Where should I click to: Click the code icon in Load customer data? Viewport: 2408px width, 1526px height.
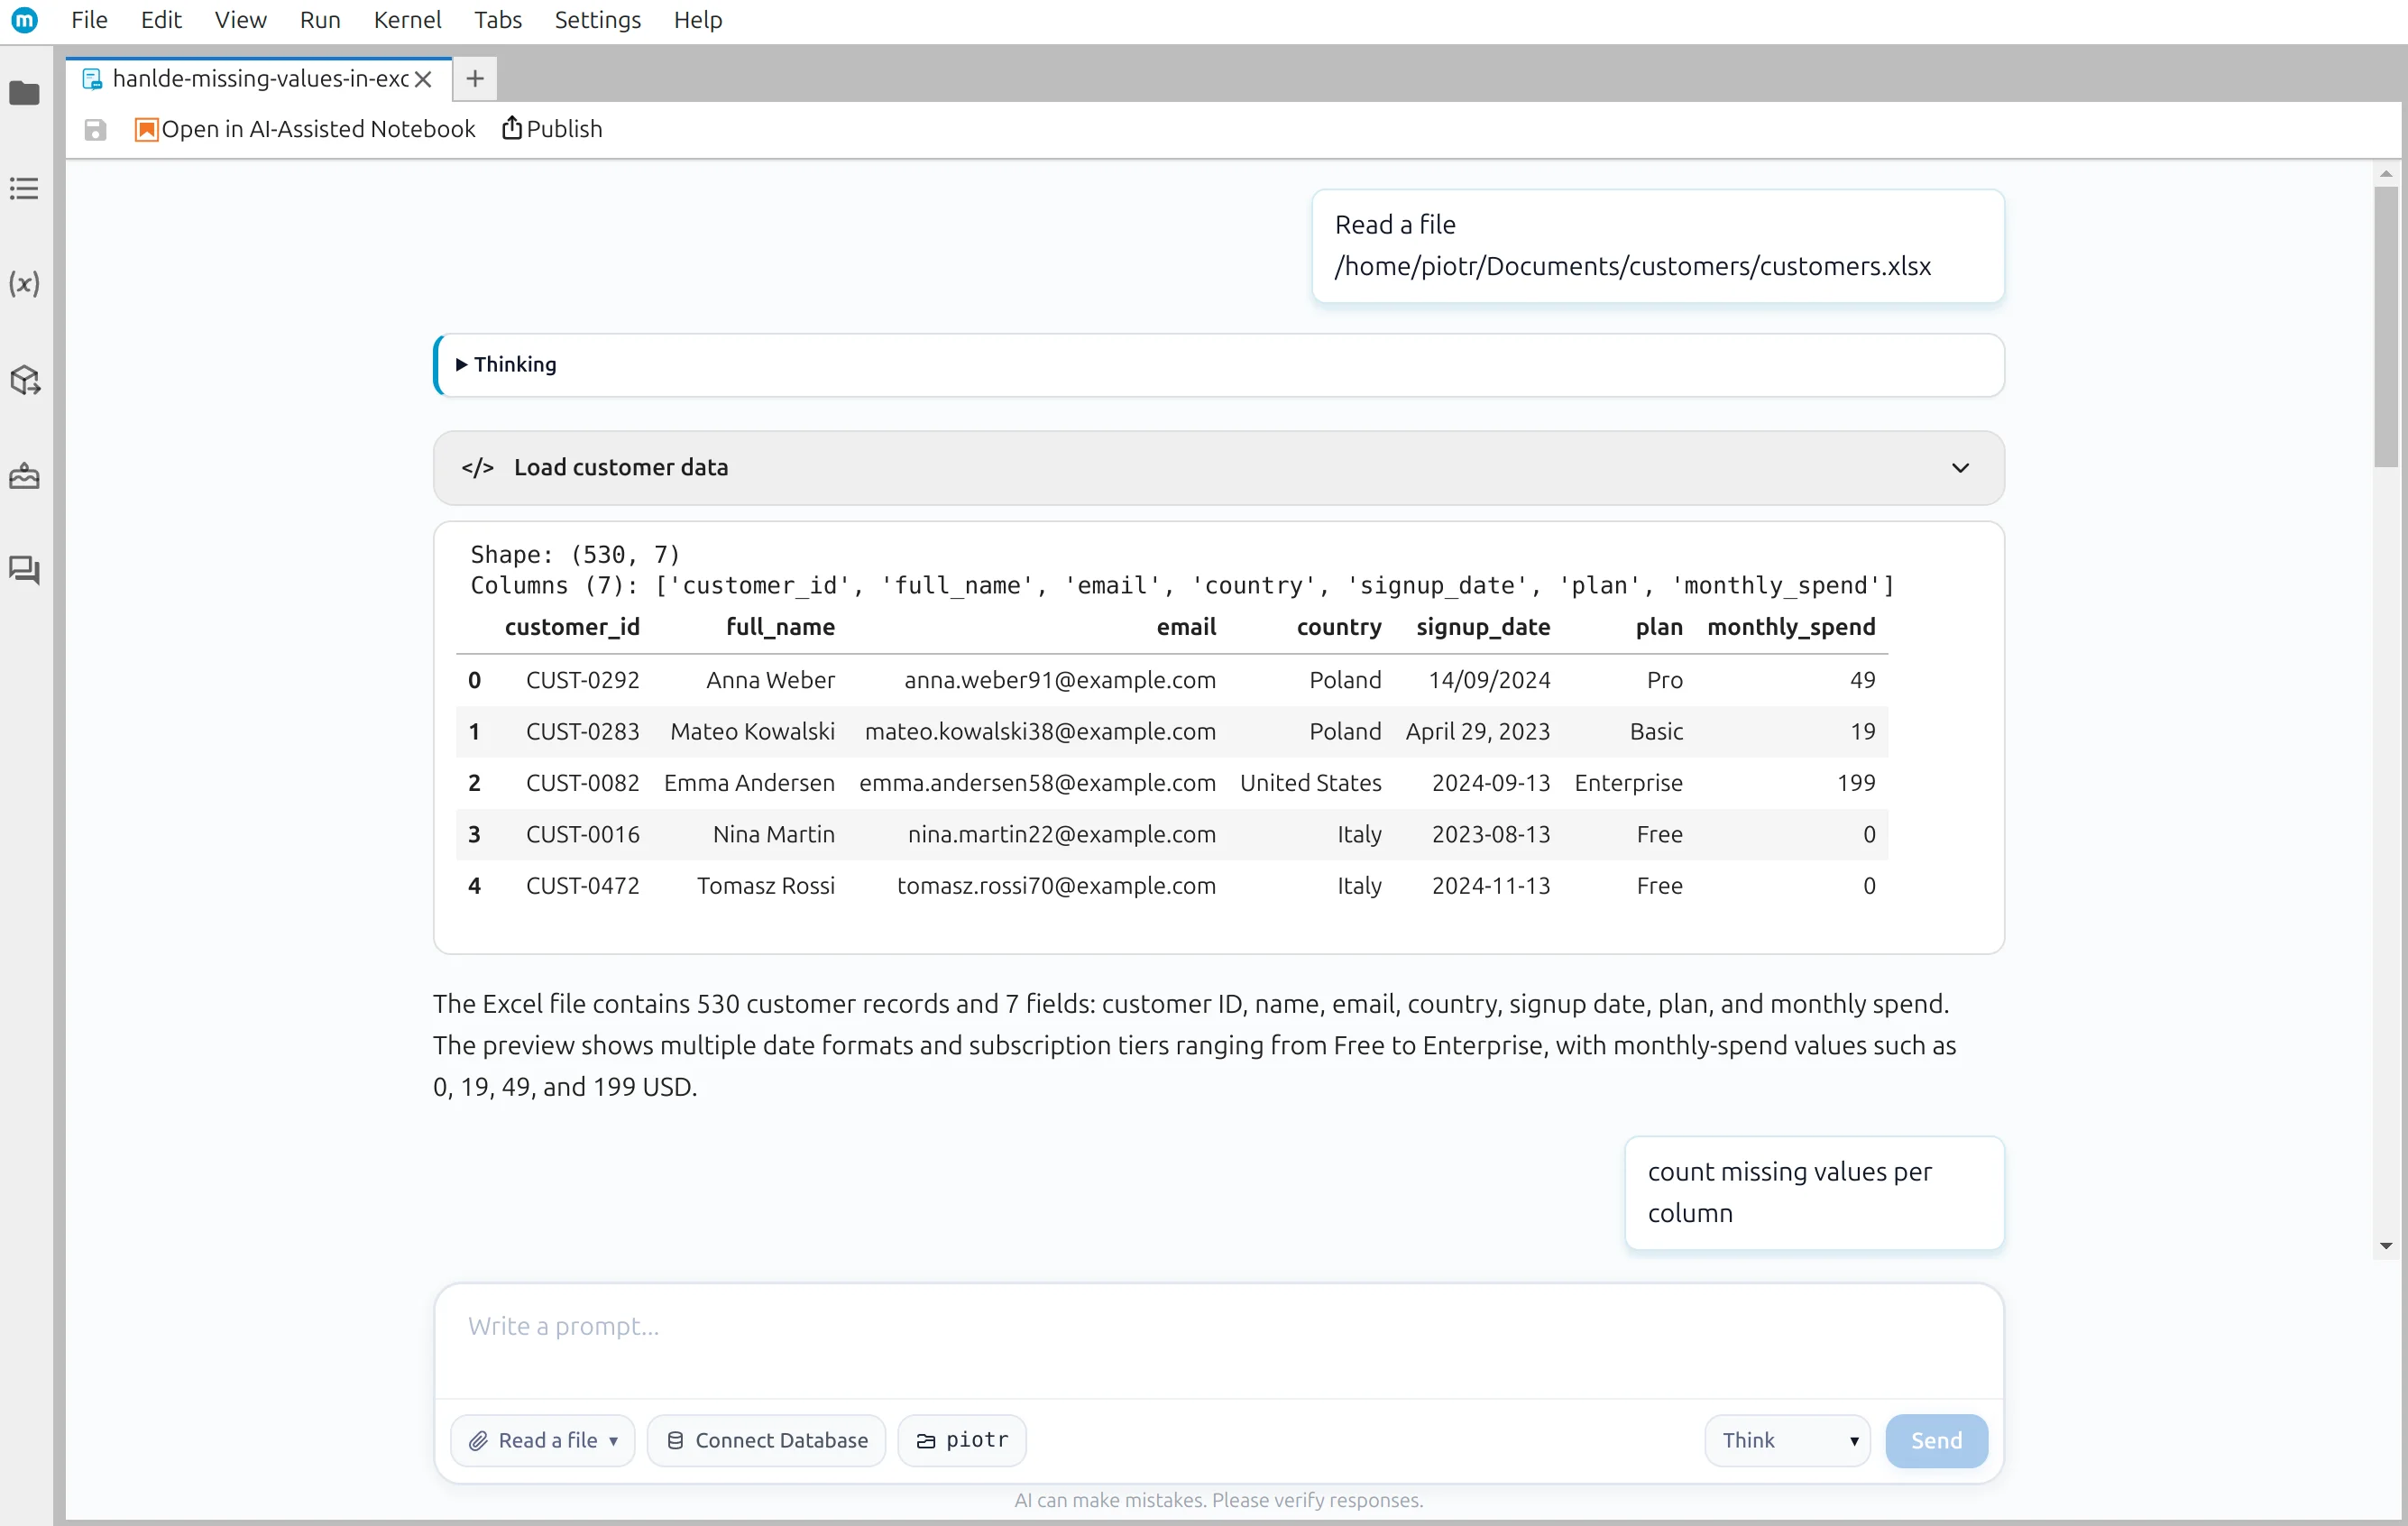(478, 467)
